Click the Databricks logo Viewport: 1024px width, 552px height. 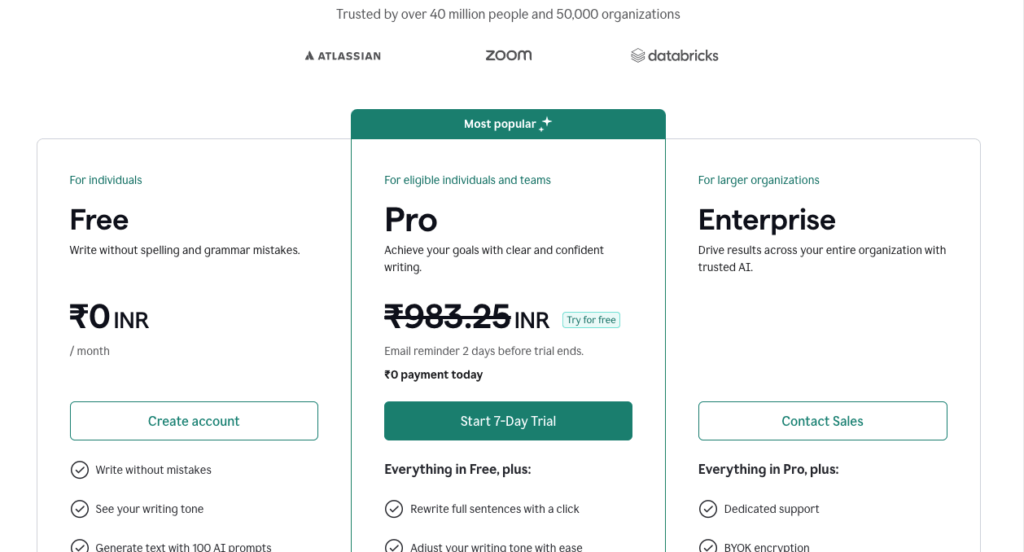coord(674,56)
